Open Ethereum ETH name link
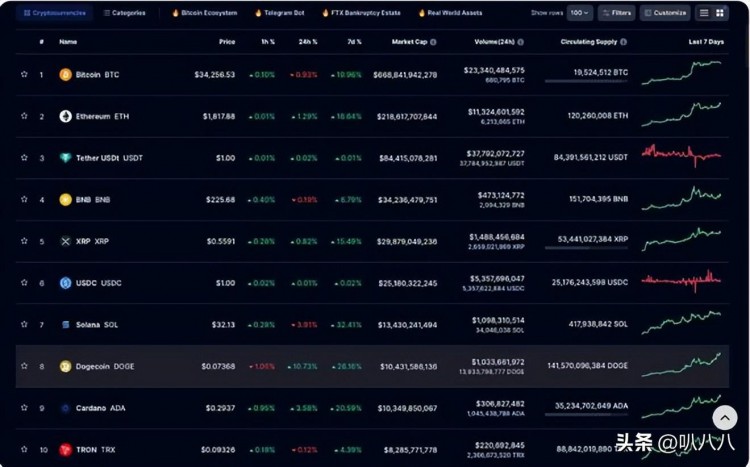 (x=102, y=116)
